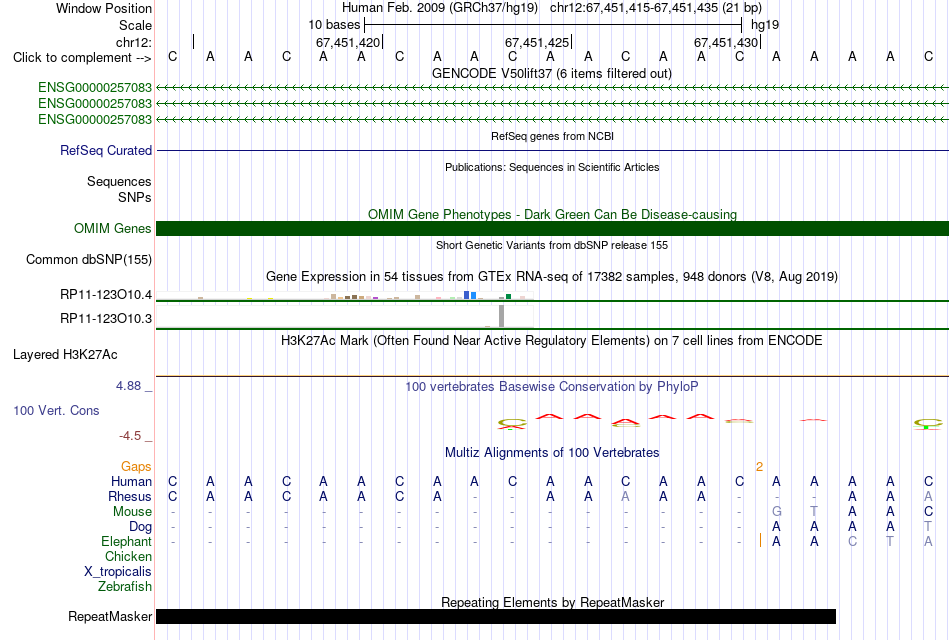The image size is (950, 640).
Task: Click the orange insertion bar in Elephant row
Action: click(x=760, y=541)
